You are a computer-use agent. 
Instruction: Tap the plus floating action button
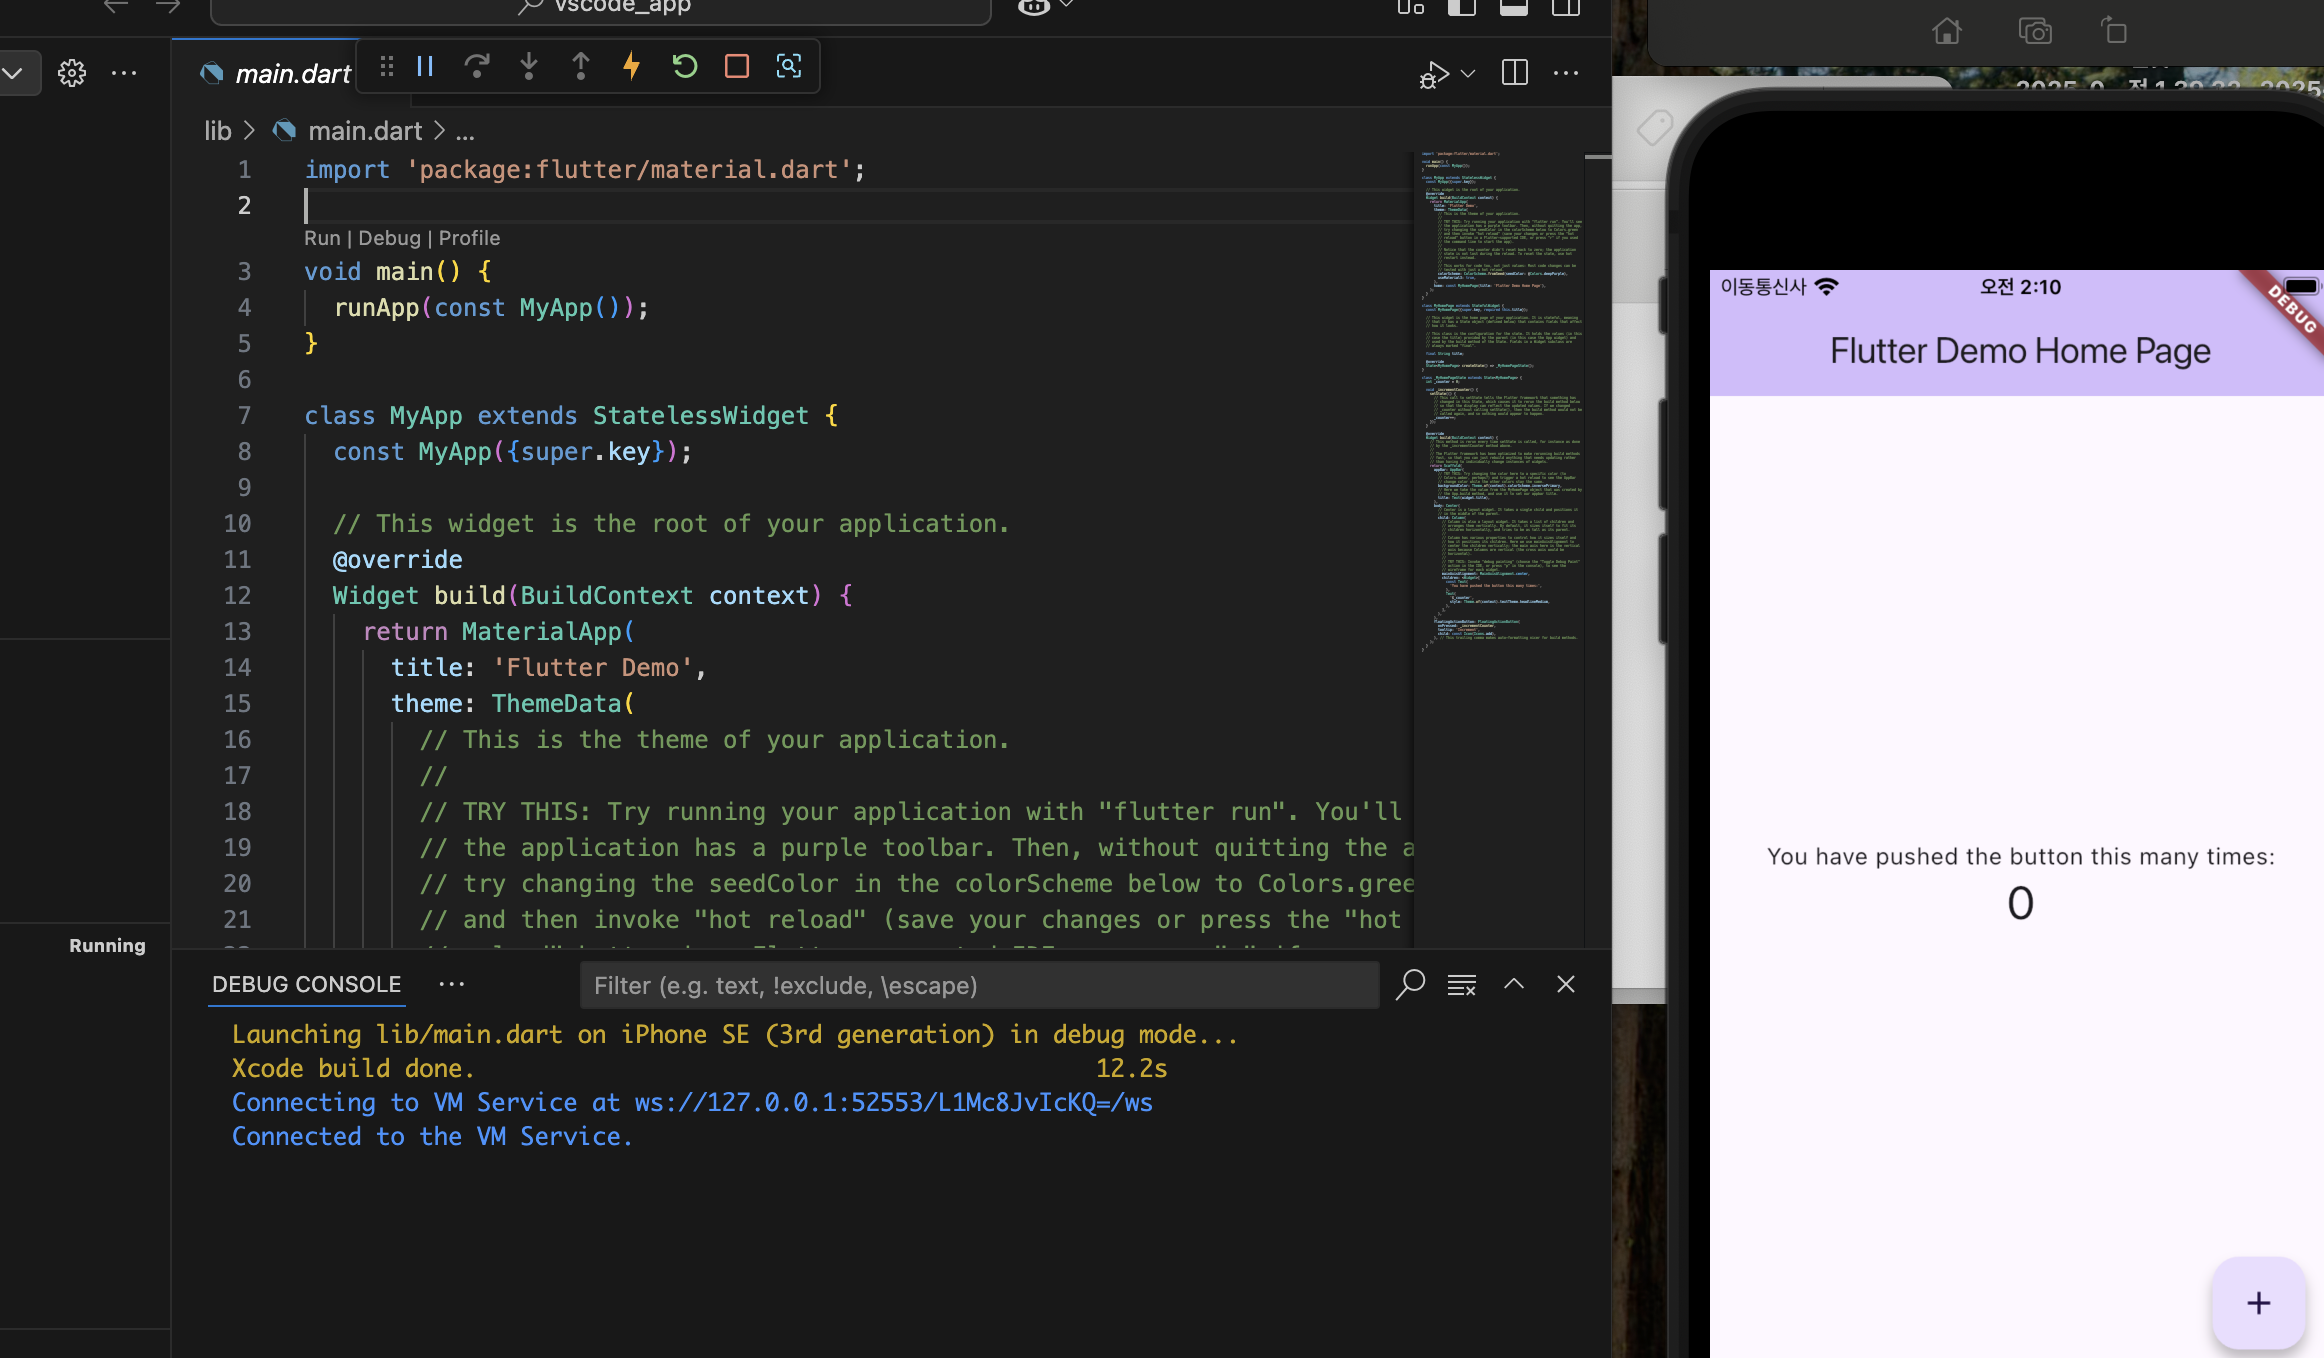tap(2258, 1303)
